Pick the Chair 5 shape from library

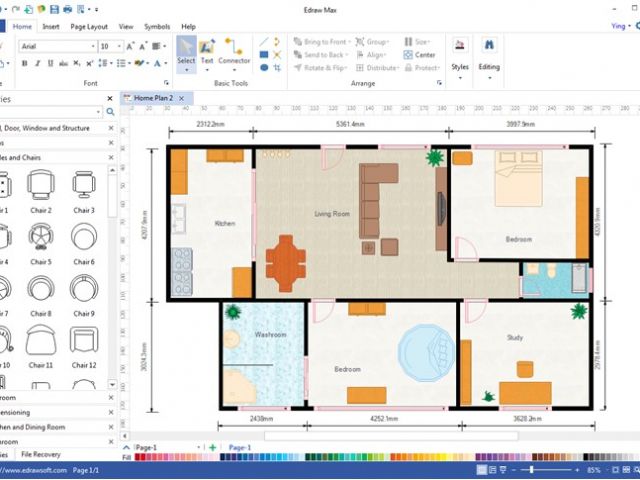[41, 240]
